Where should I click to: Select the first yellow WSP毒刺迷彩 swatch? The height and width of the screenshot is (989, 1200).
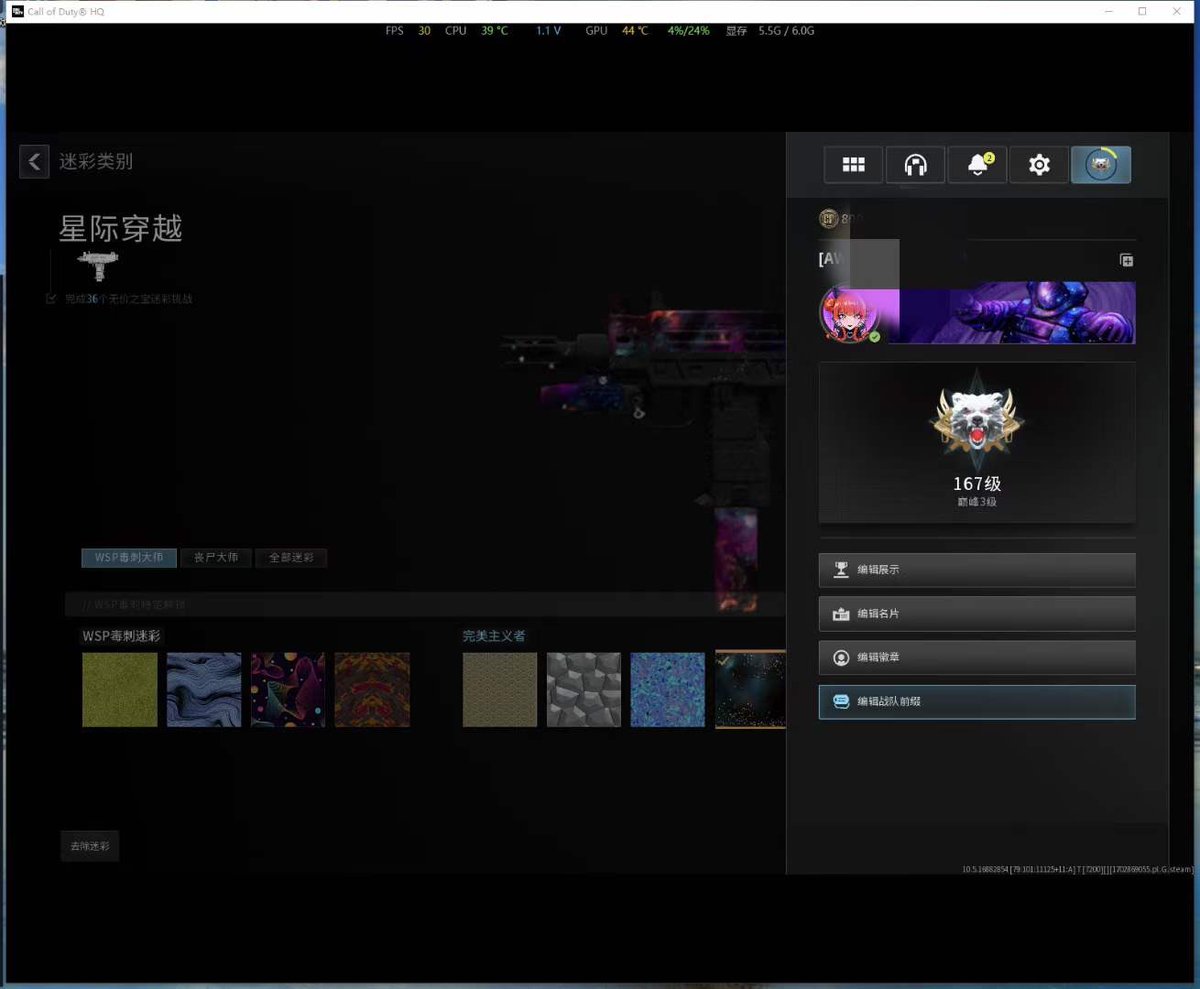(119, 689)
